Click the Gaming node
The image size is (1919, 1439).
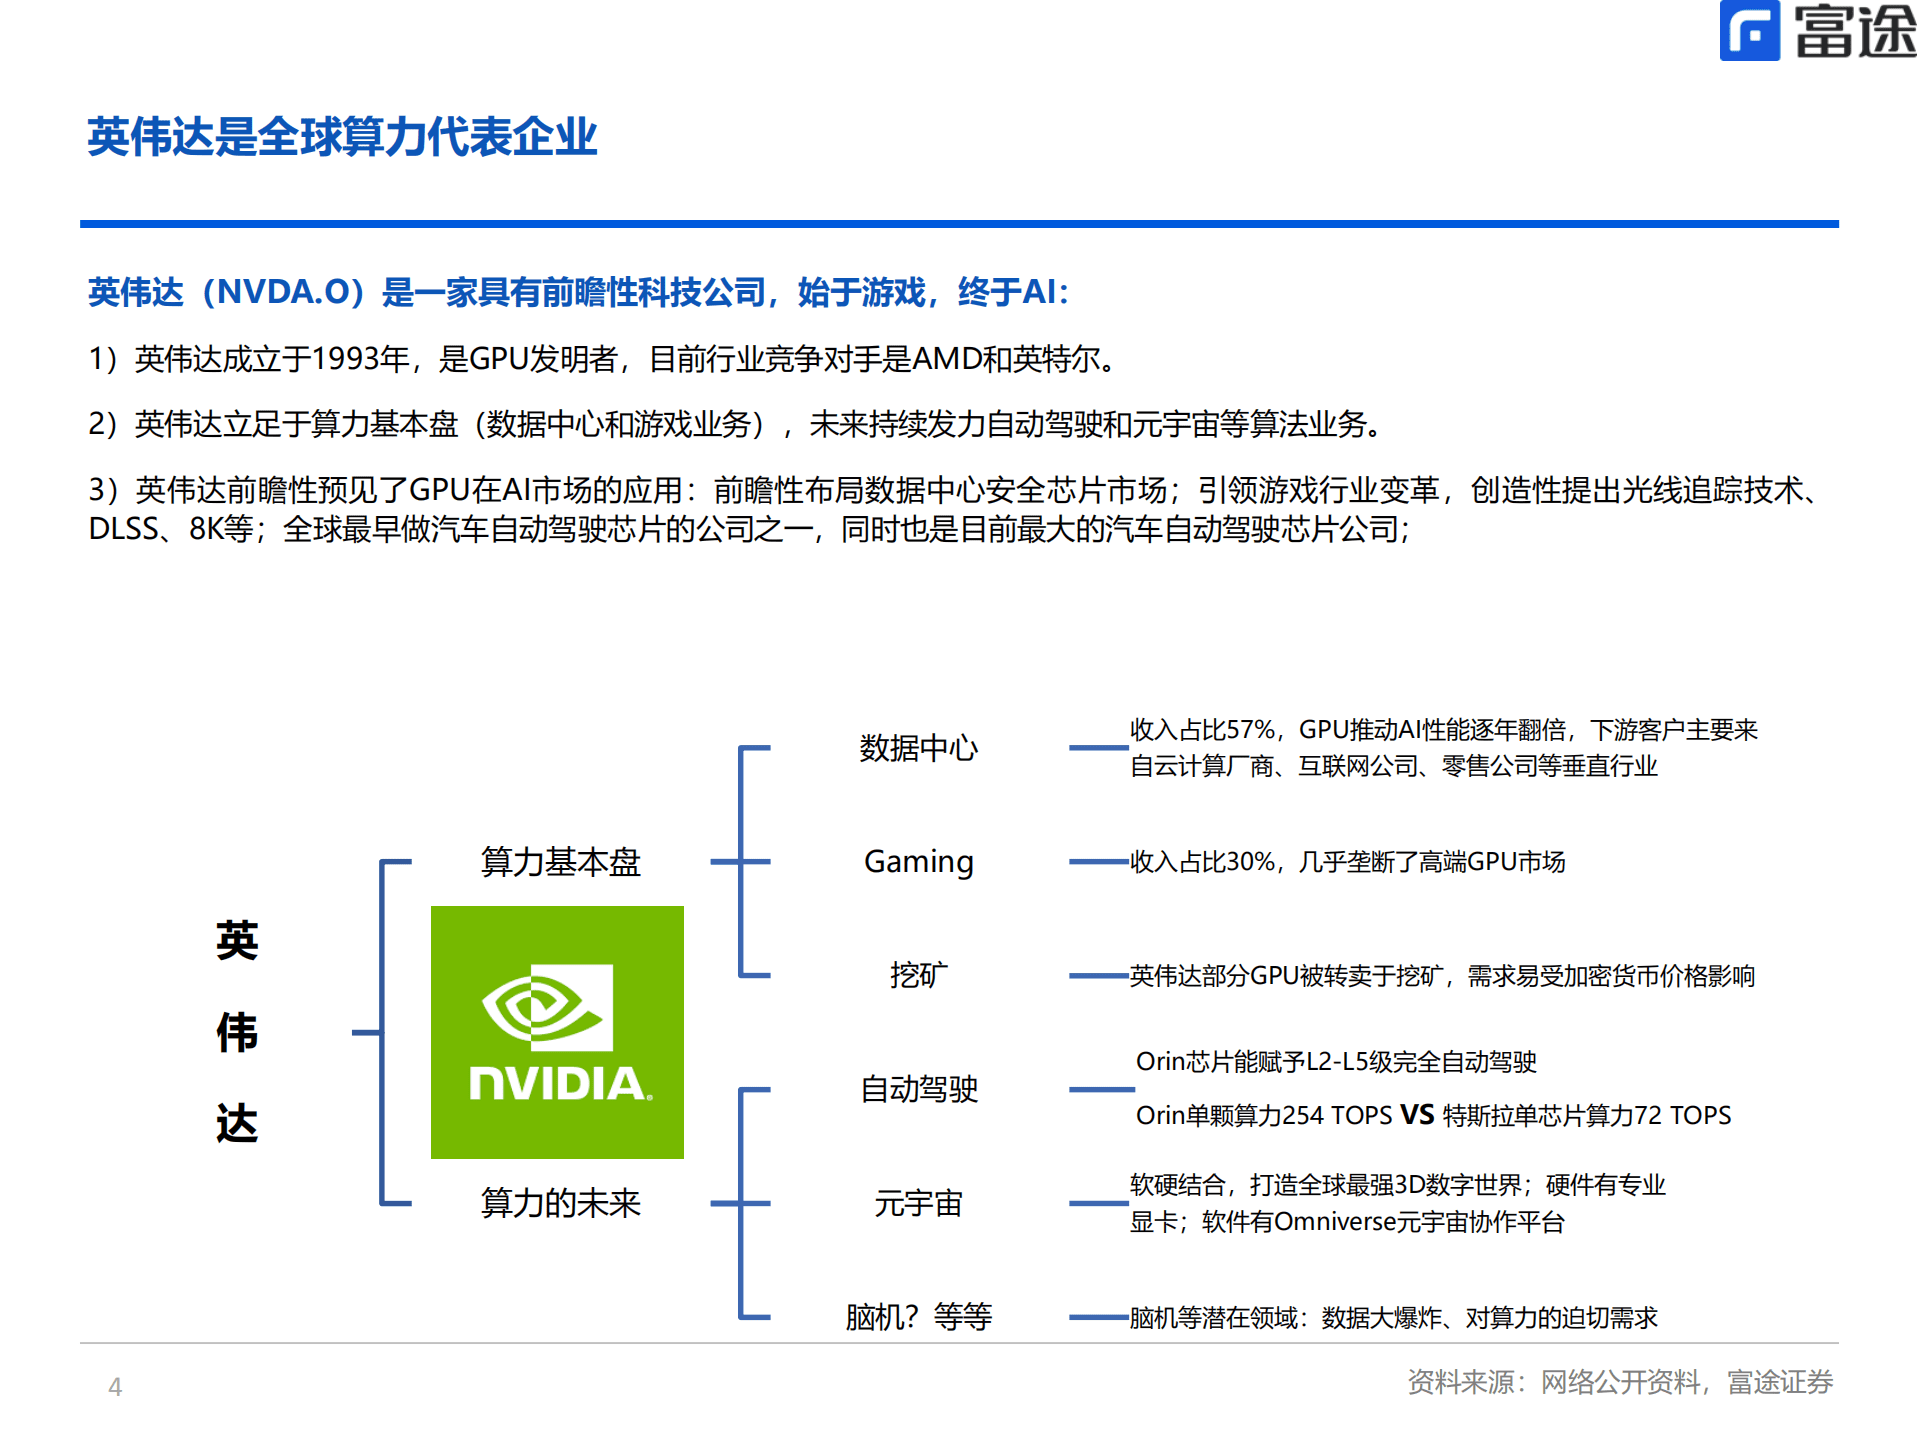918,862
